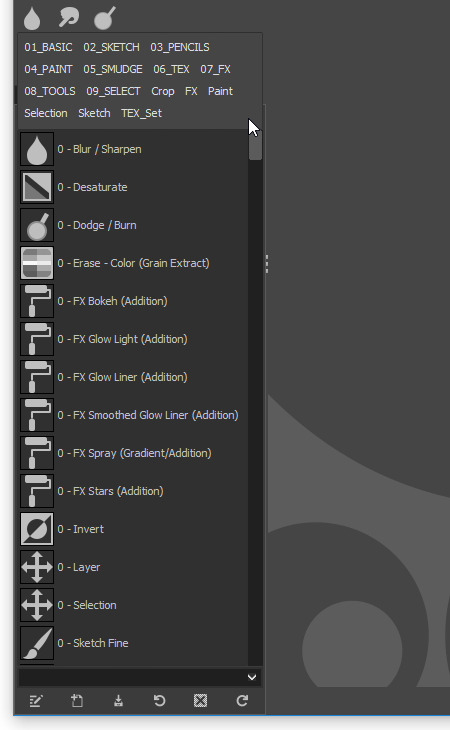Select the Dodge / Burn preset
Viewport: 450px width, 730px height.
coord(134,225)
